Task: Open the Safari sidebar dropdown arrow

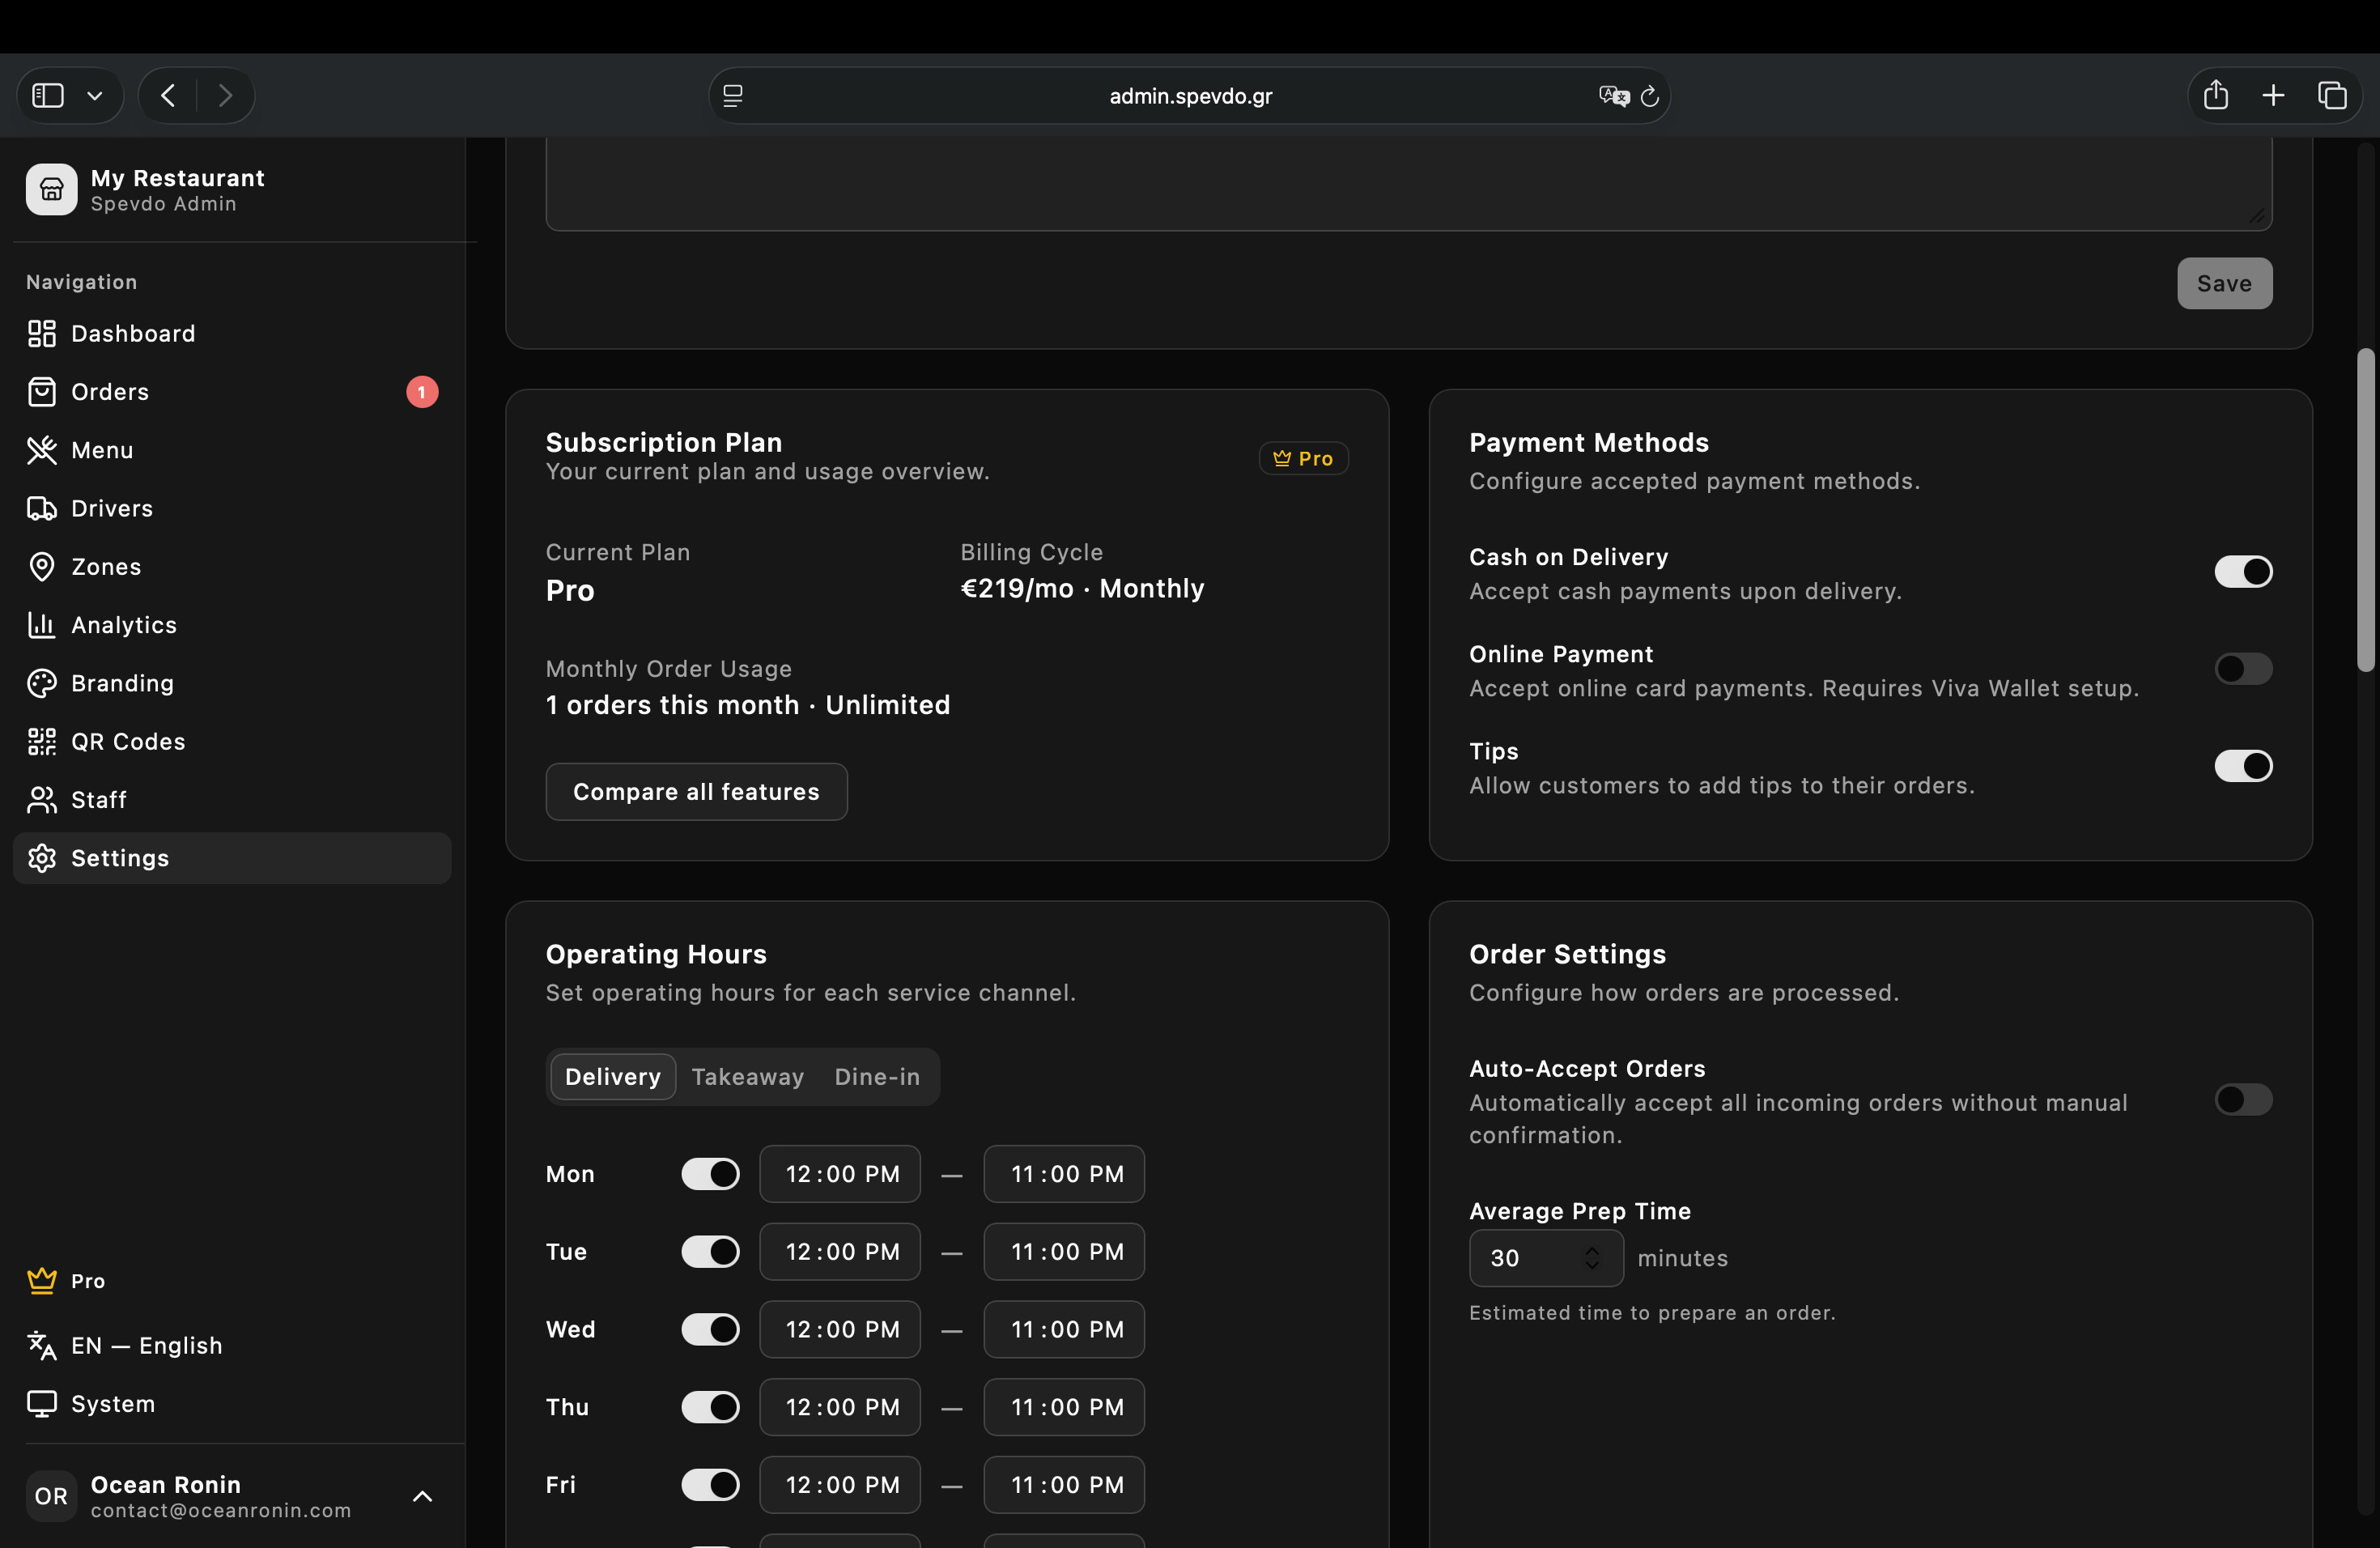Action: [x=95, y=96]
